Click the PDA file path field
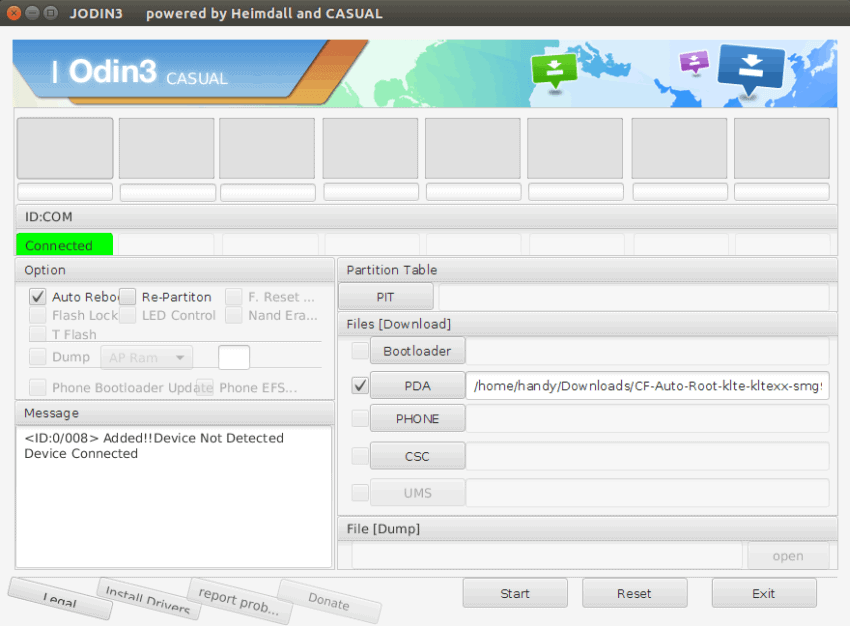Viewport: 850px width, 627px height. pyautogui.click(x=647, y=386)
